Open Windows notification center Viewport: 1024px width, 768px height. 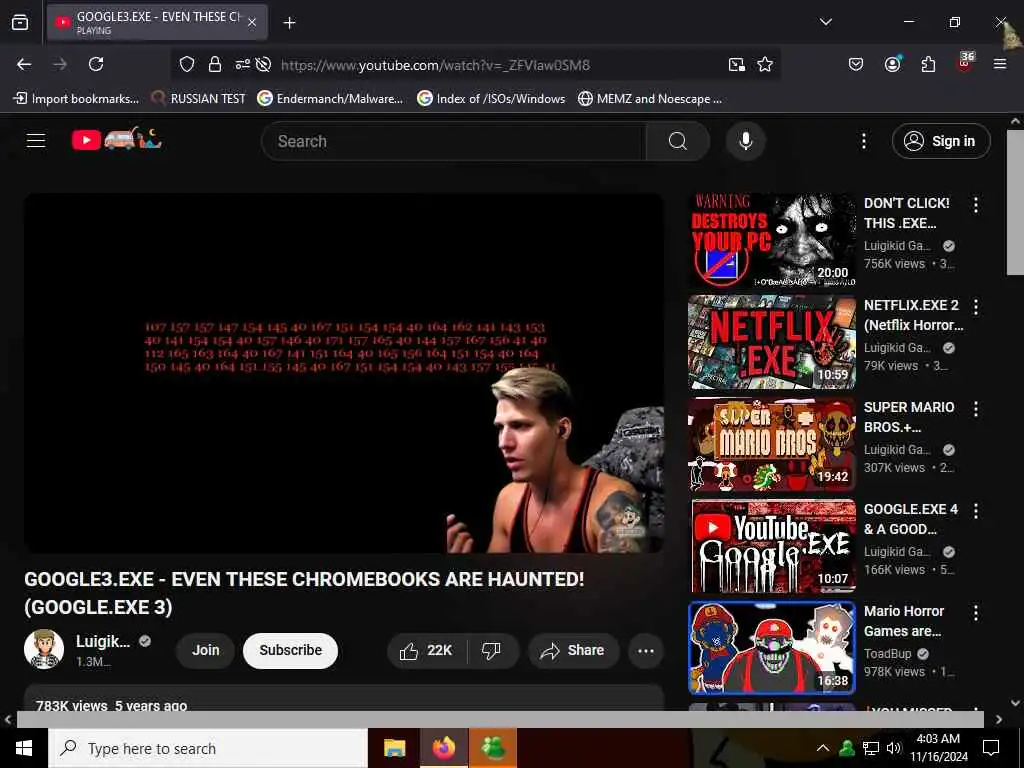pos(991,748)
